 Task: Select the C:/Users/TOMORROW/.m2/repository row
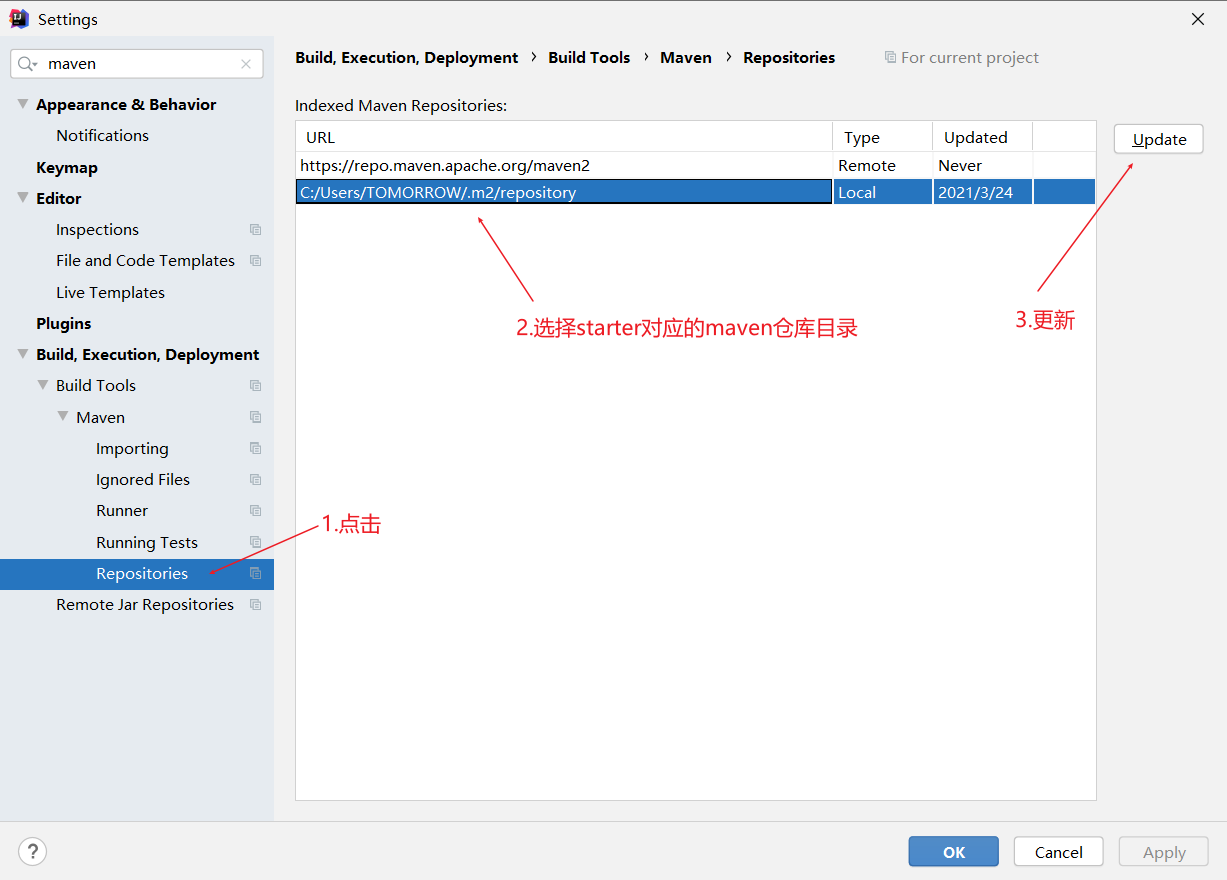[x=696, y=192]
